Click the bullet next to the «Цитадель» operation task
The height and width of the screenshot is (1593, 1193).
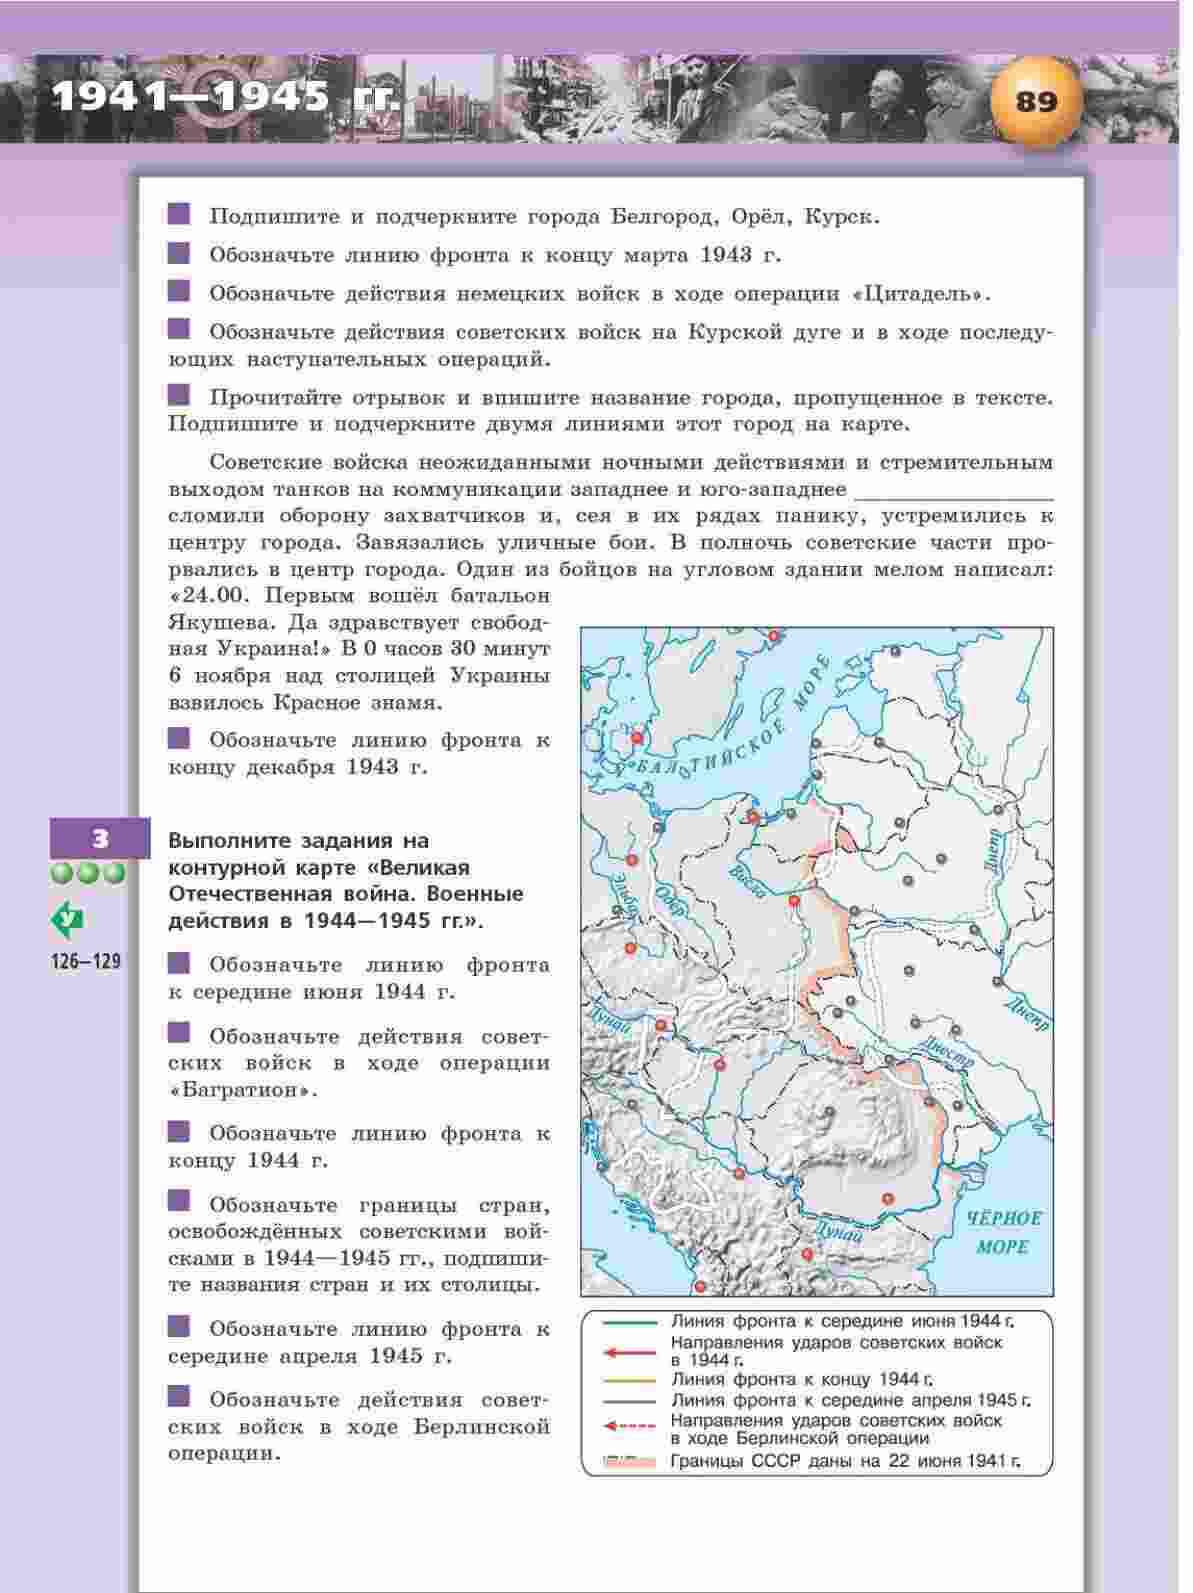pos(179,291)
